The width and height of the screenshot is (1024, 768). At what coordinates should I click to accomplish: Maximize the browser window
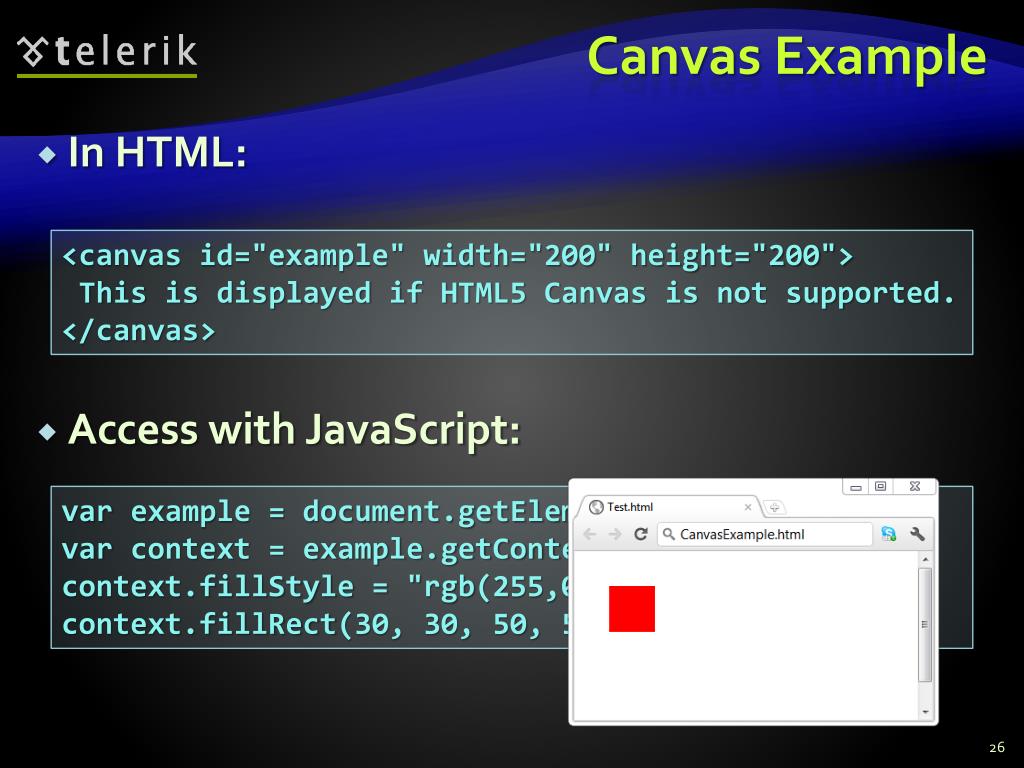pyautogui.click(x=880, y=487)
